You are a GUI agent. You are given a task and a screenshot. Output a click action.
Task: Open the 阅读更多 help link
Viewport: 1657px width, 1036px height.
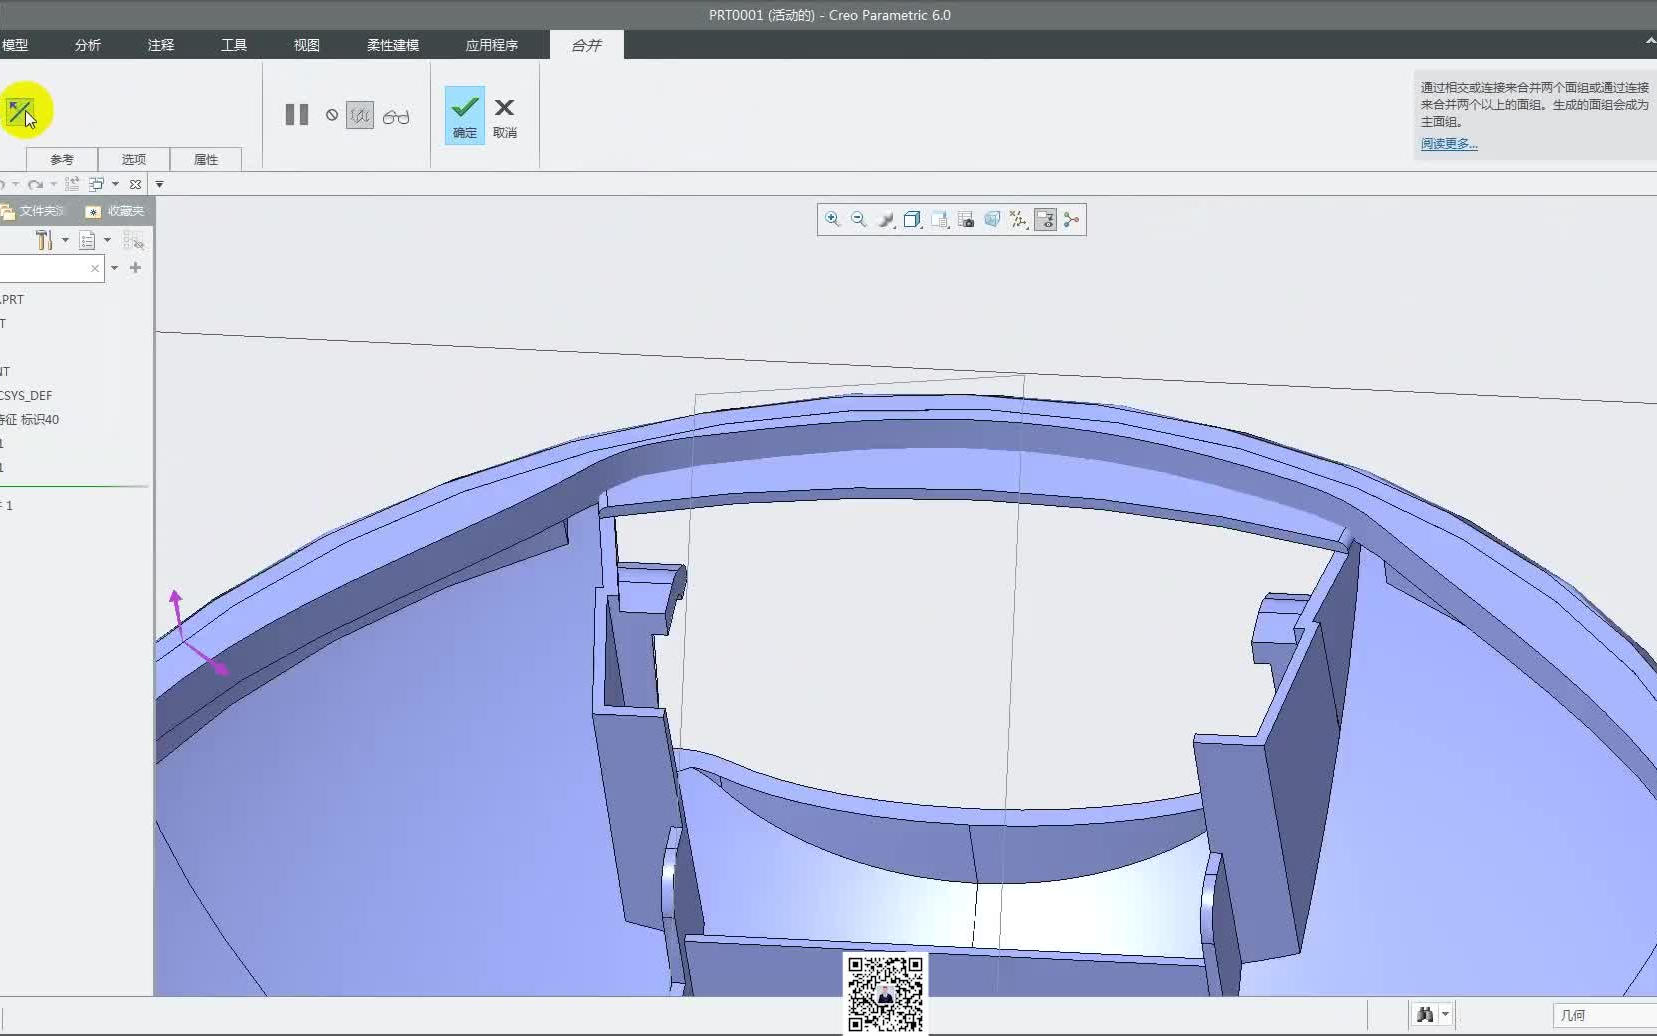click(1449, 144)
